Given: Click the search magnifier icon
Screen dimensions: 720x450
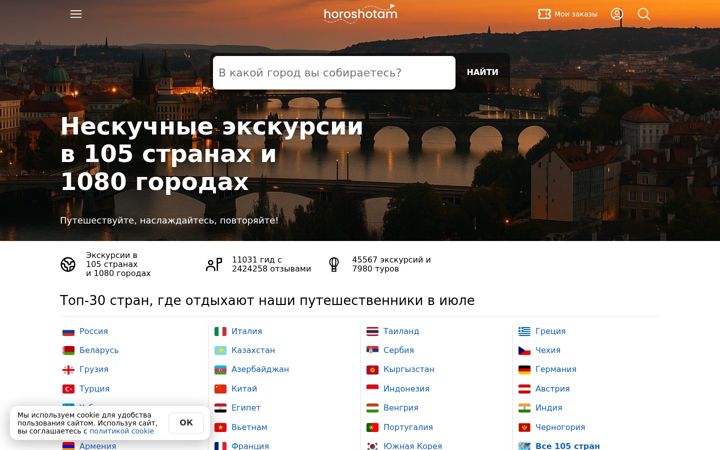Looking at the screenshot, I should click(x=644, y=14).
